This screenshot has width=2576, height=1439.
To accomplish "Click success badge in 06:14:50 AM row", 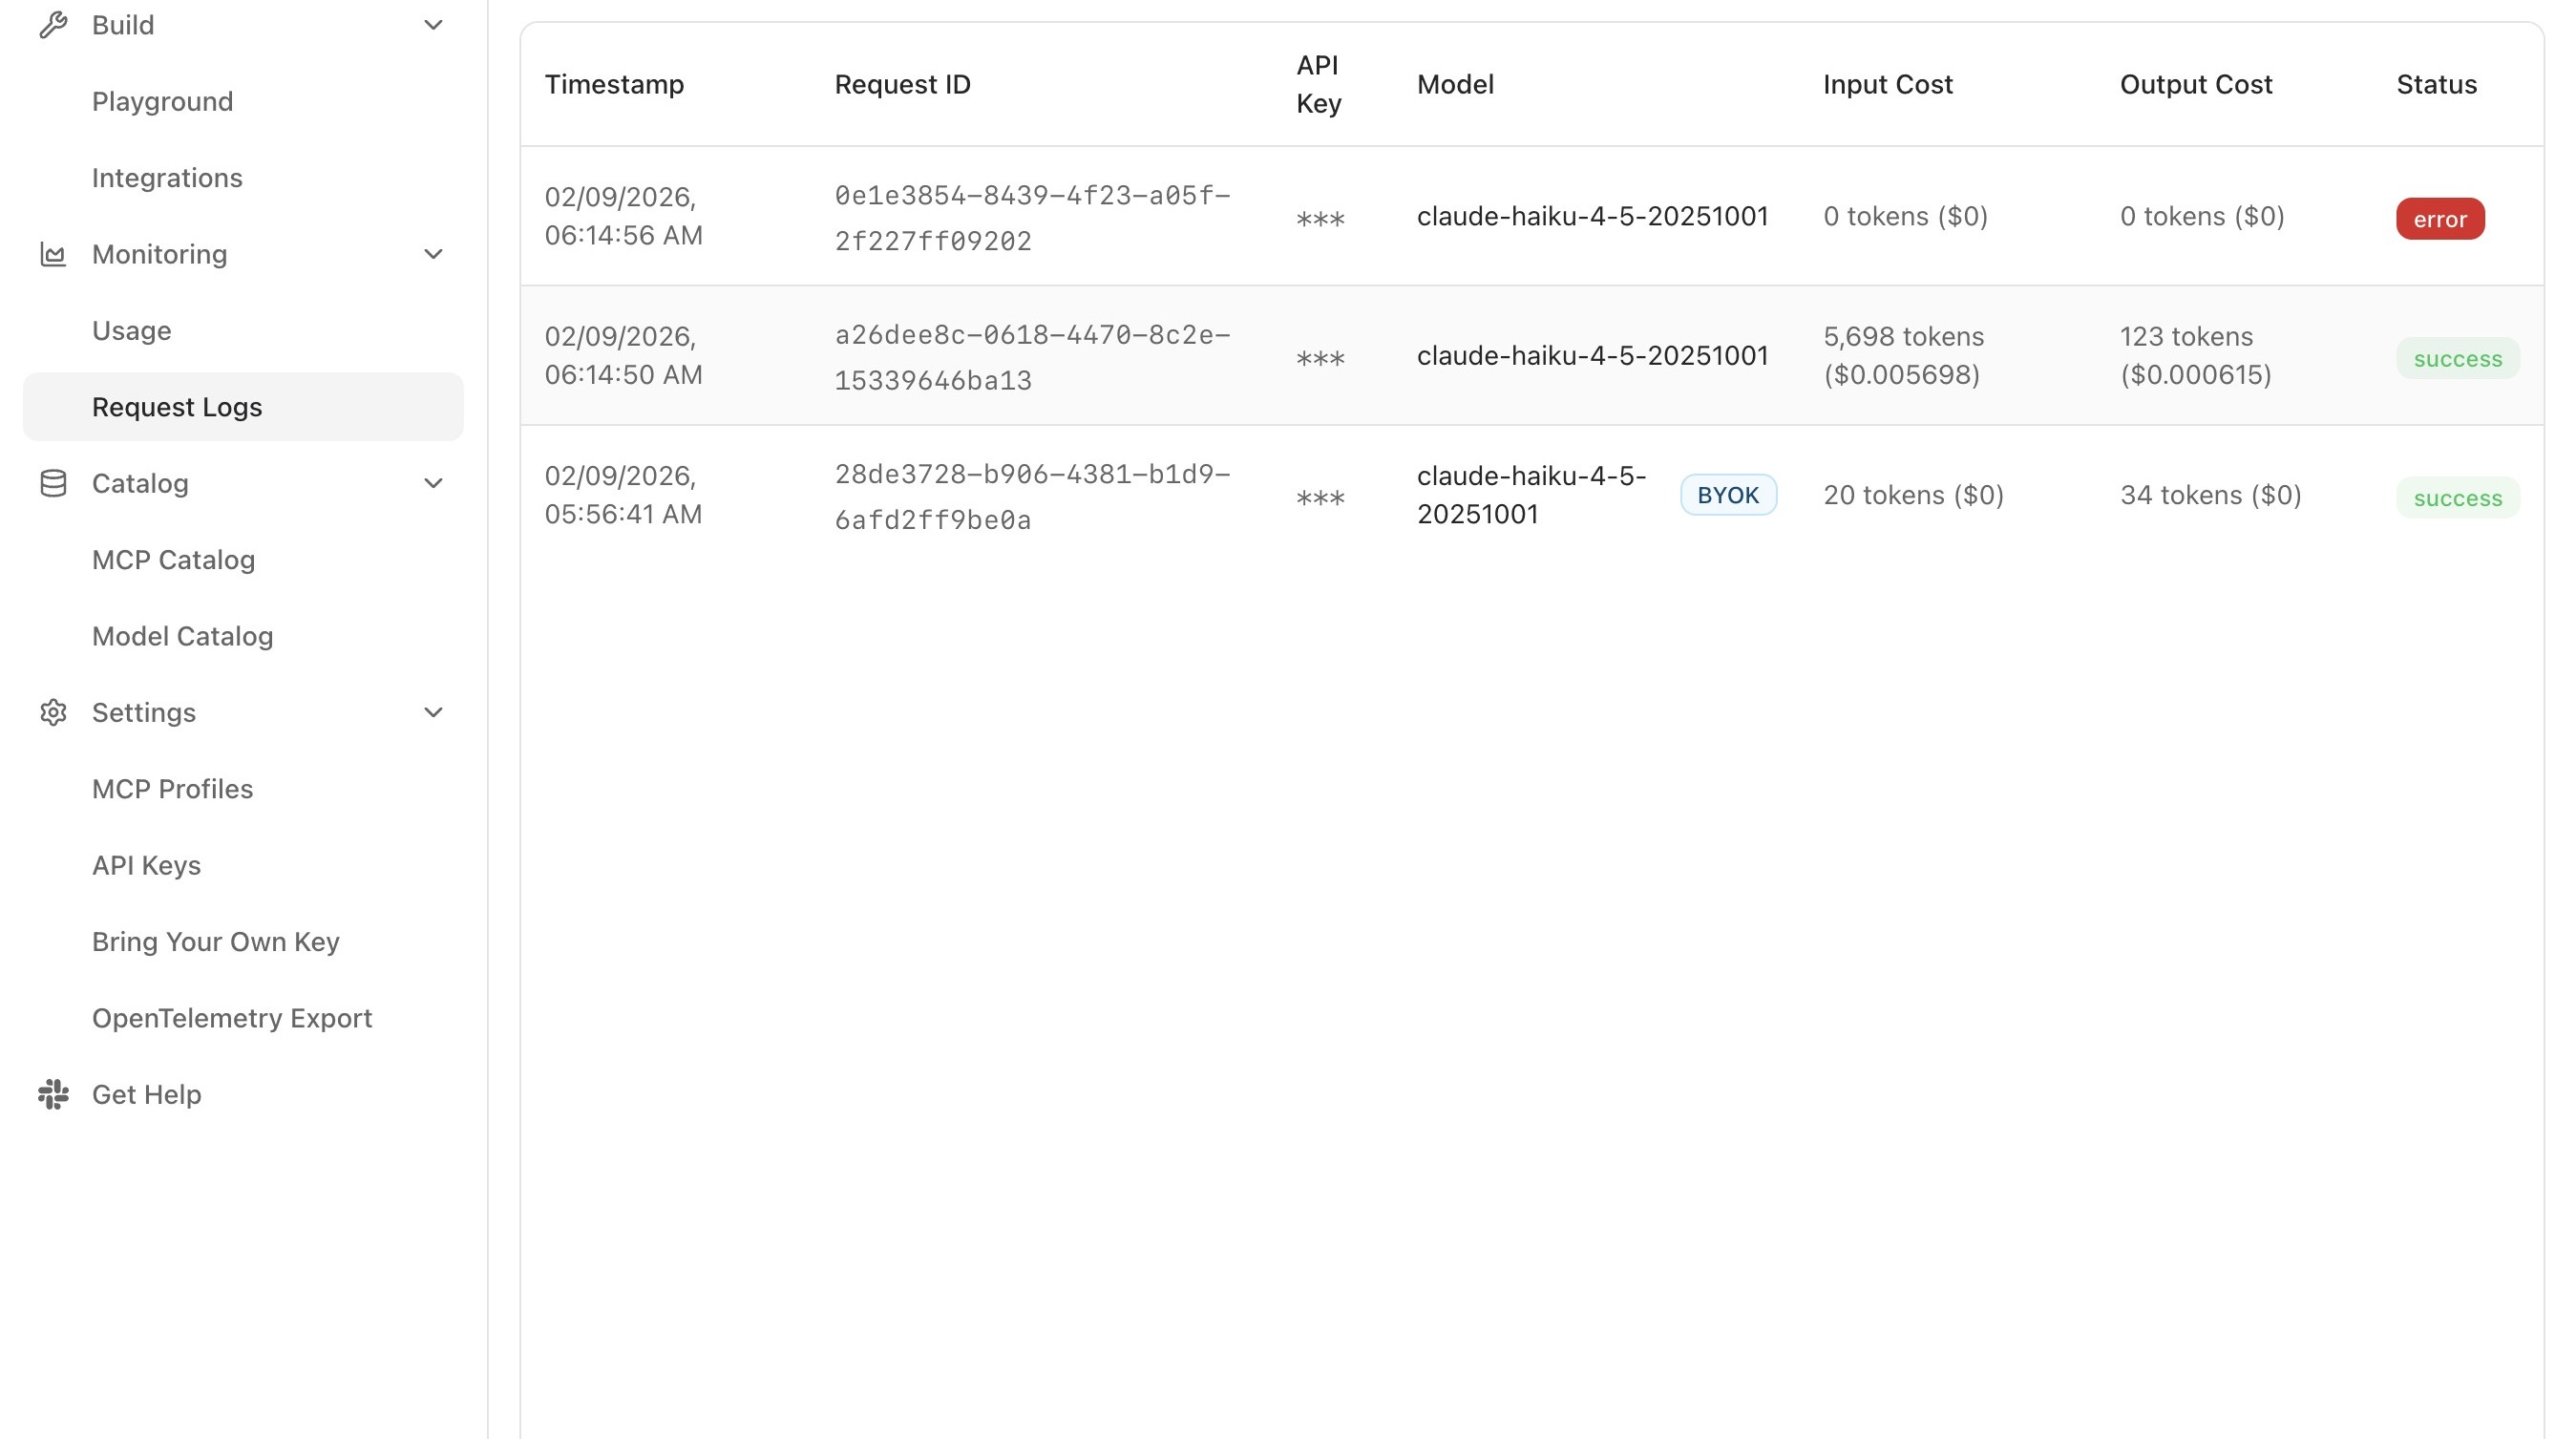I will [2457, 358].
